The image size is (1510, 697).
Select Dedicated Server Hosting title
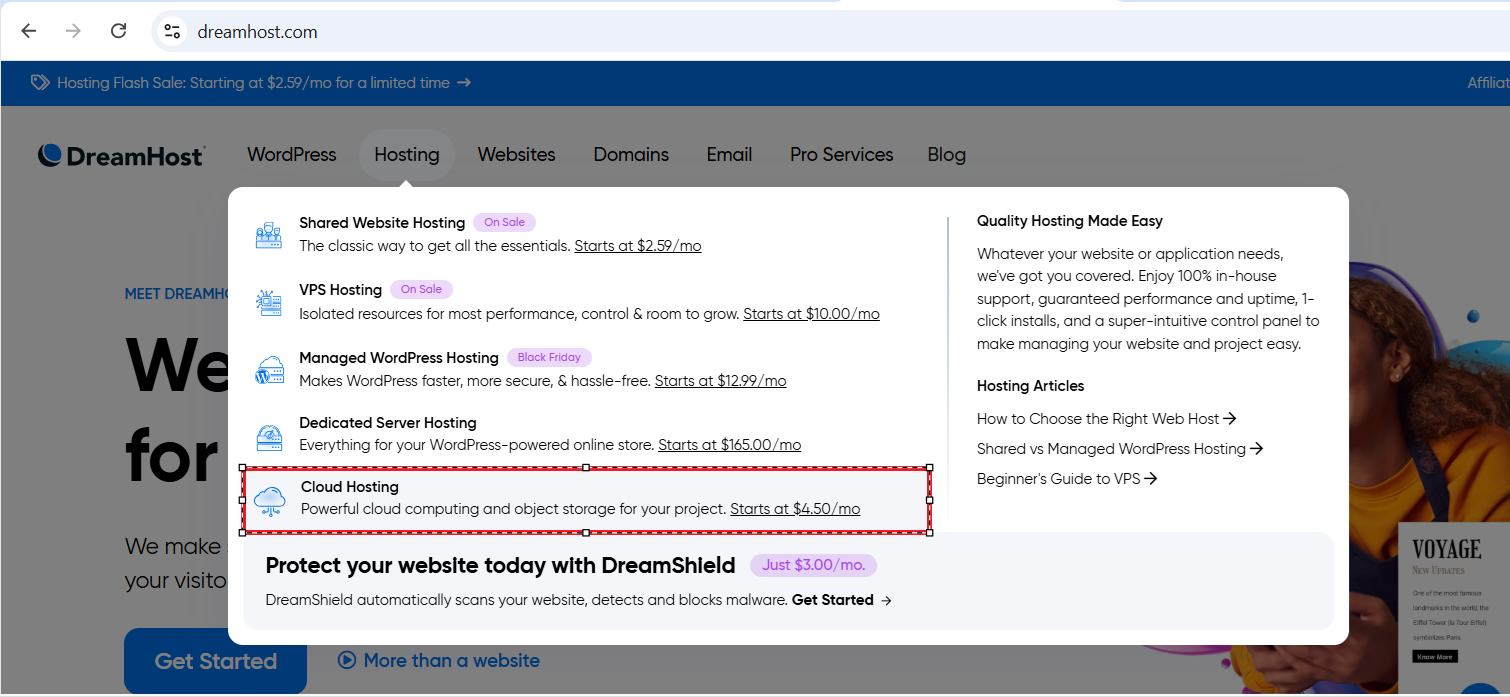click(388, 423)
